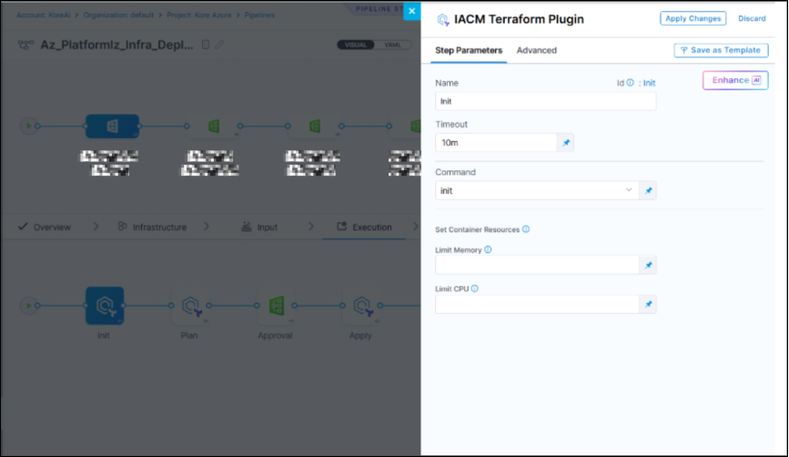Click the Timeout field showing 10m

coord(496,142)
